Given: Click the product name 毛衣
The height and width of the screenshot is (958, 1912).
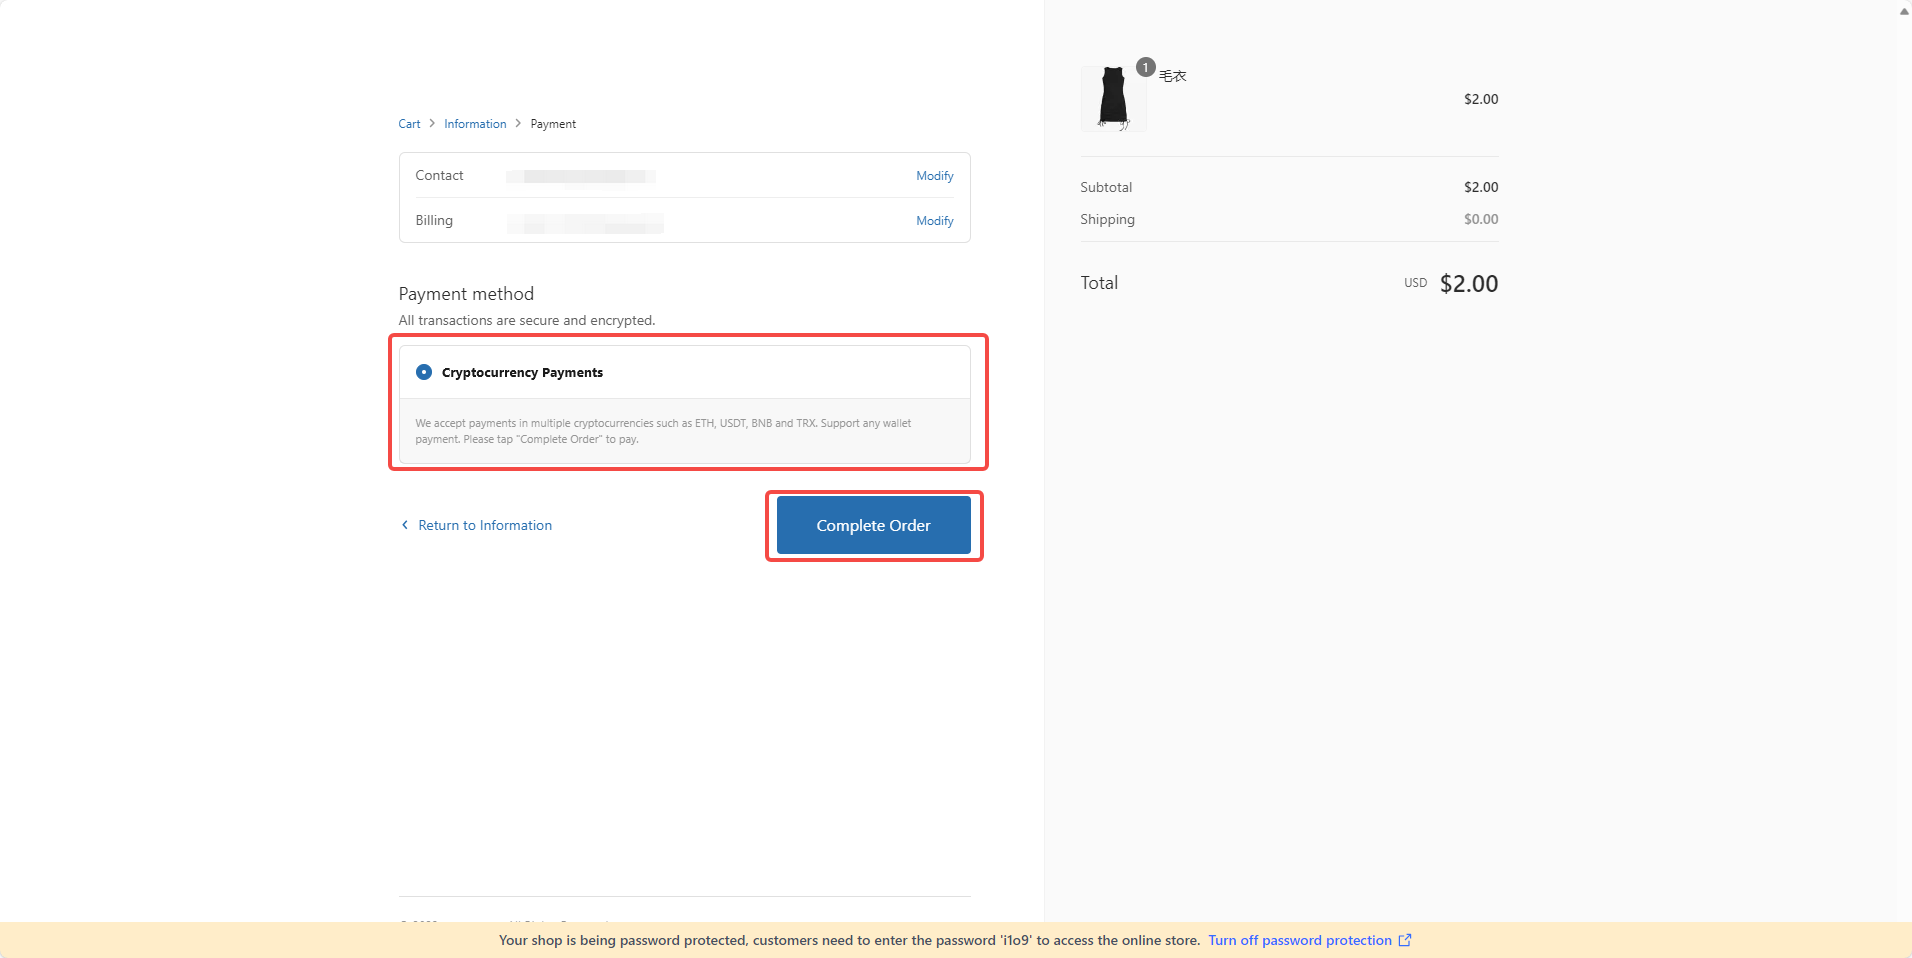Looking at the screenshot, I should tap(1173, 76).
